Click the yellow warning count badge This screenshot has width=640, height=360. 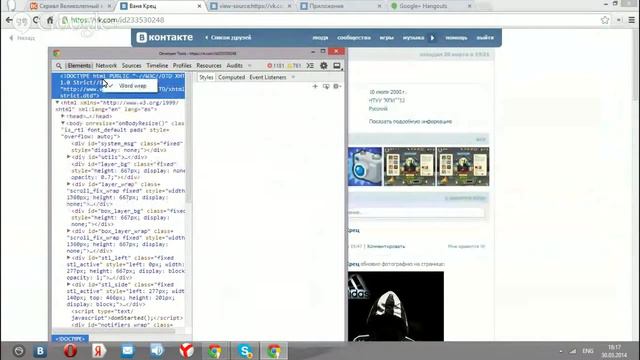(294, 66)
